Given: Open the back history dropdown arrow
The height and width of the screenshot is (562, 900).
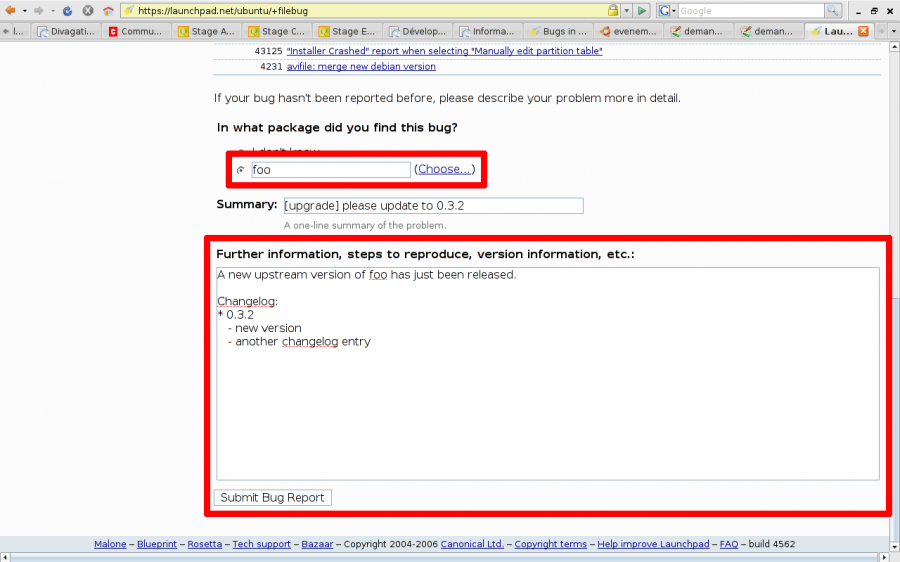Looking at the screenshot, I should (25, 11).
